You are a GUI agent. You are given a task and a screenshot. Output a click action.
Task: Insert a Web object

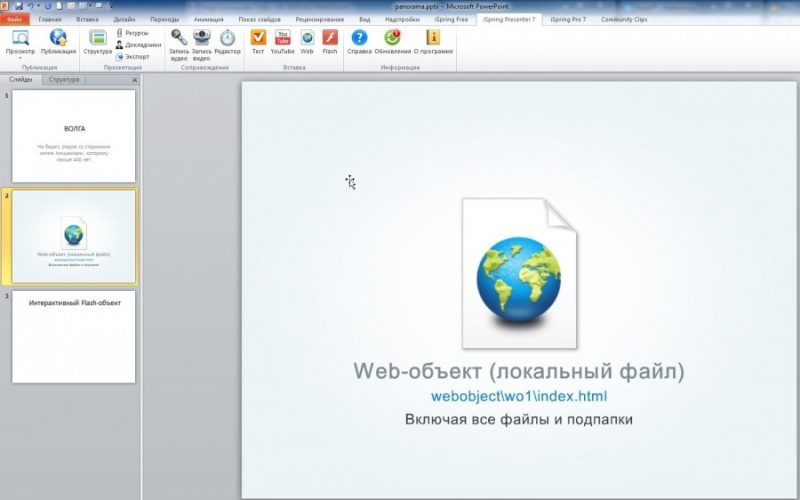click(307, 42)
